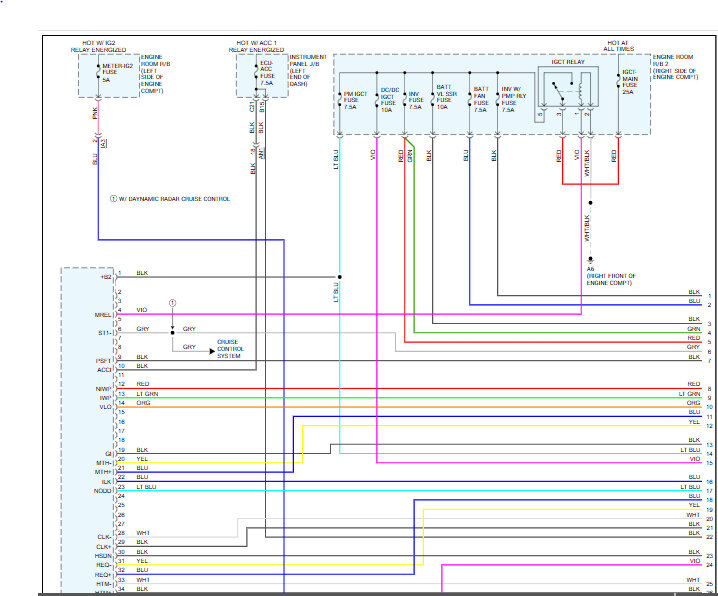Screen dimensions: 718x596
Task: Click the MTH+ terminal label
Action: coord(103,472)
